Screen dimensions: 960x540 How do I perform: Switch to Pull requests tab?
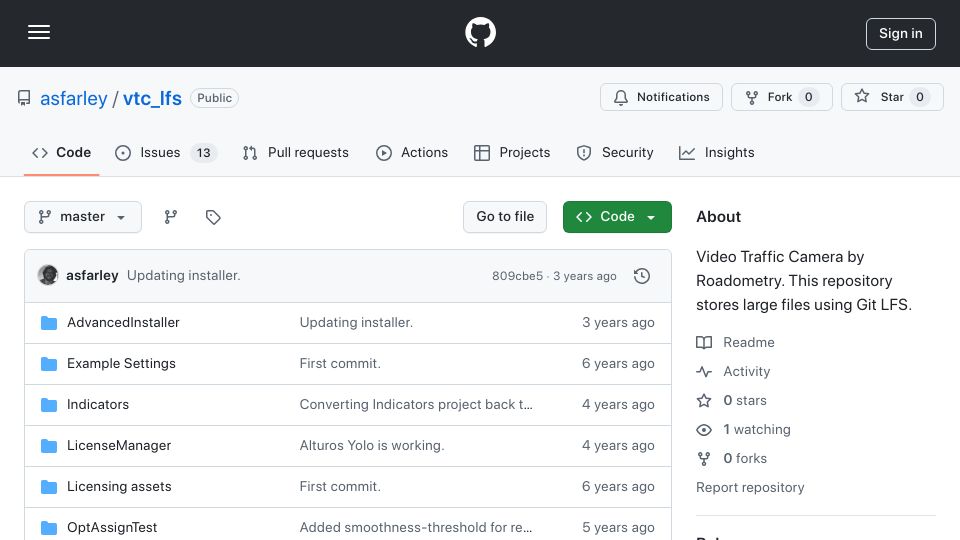(296, 152)
